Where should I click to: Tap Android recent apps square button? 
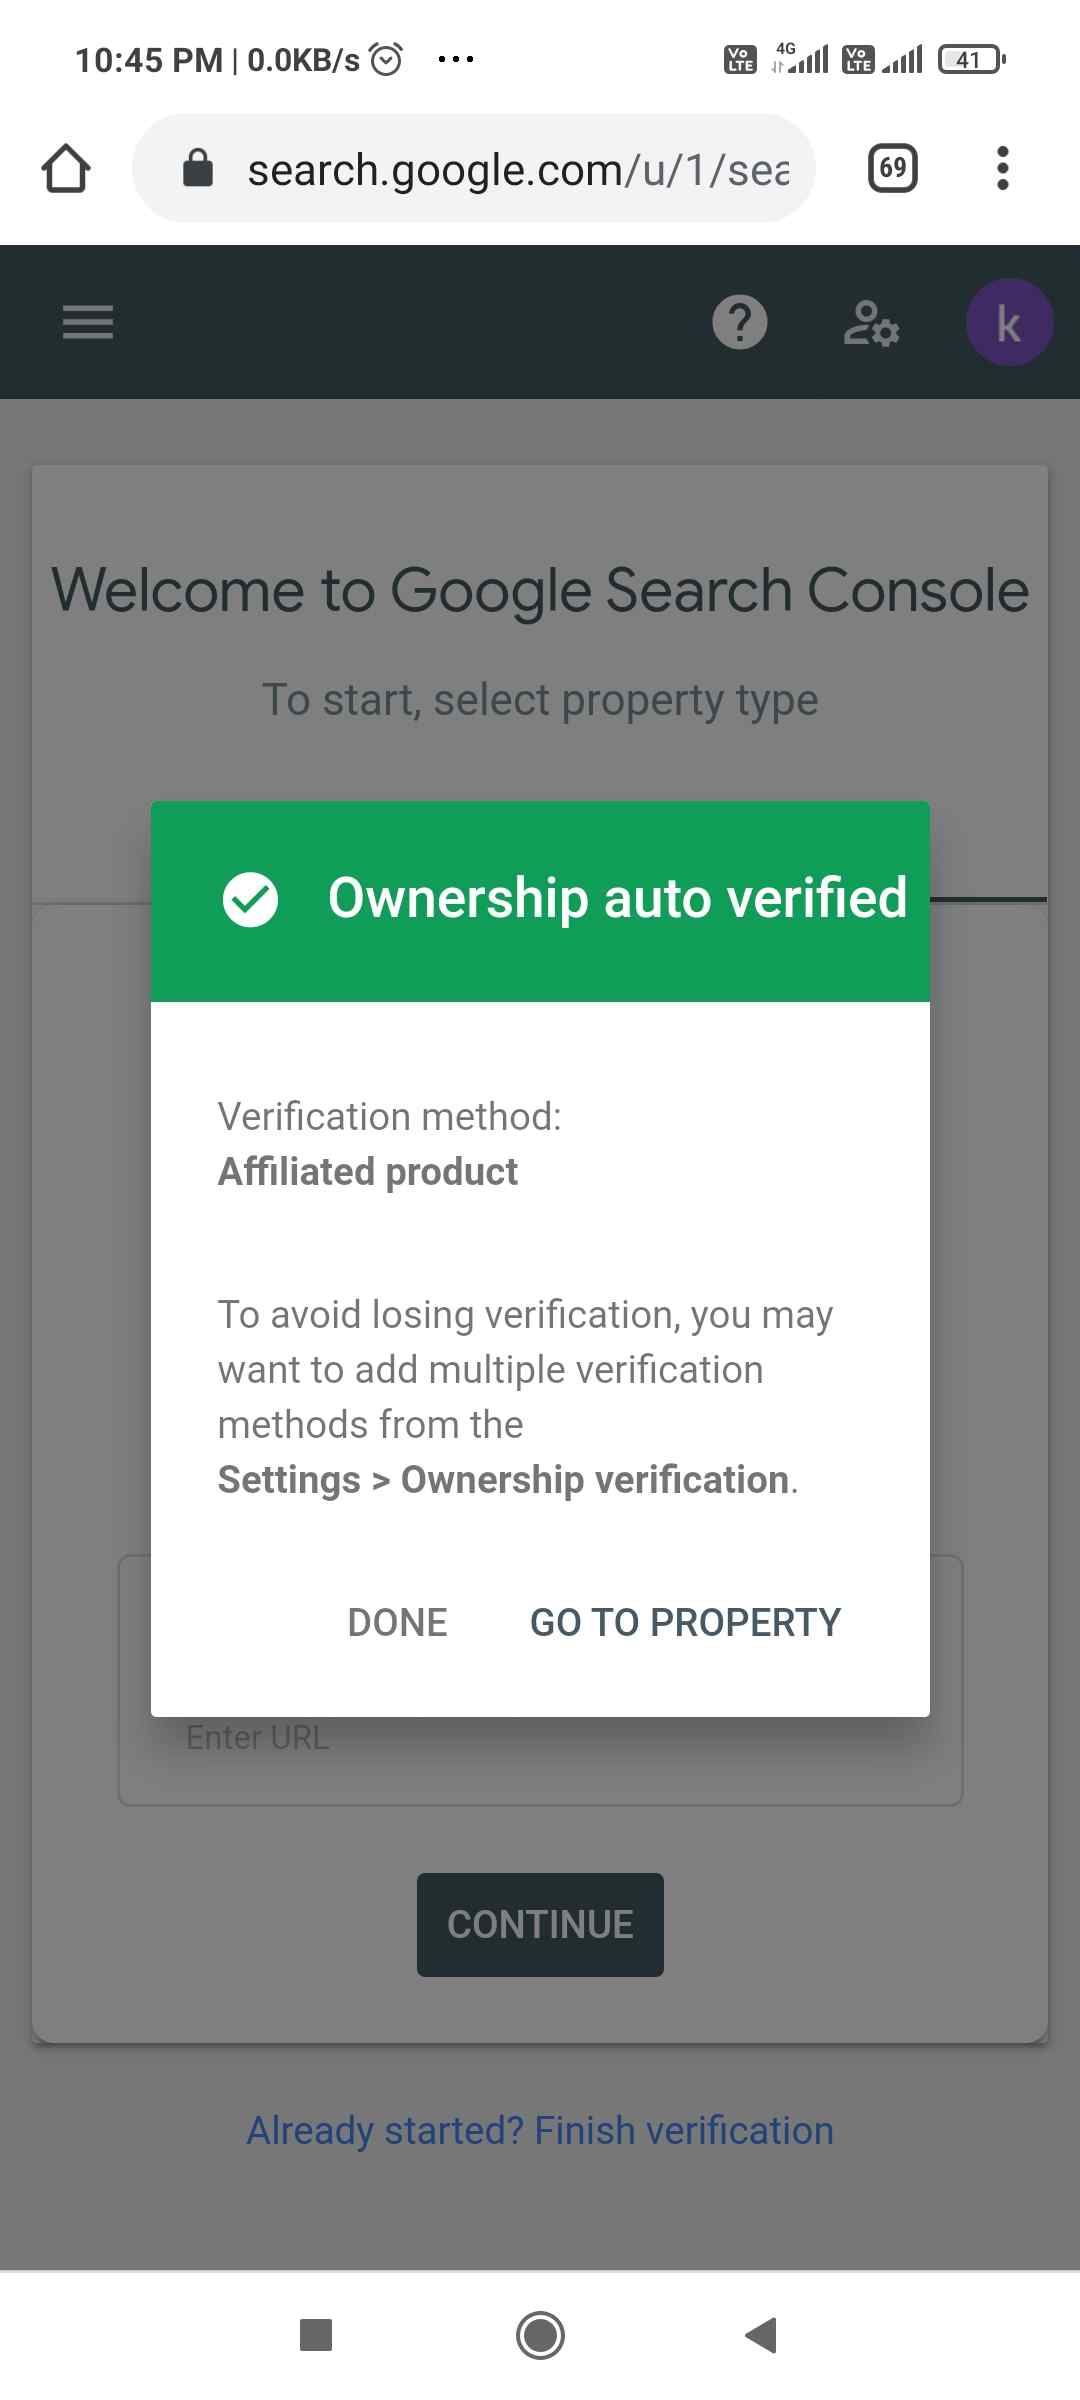pos(316,2335)
